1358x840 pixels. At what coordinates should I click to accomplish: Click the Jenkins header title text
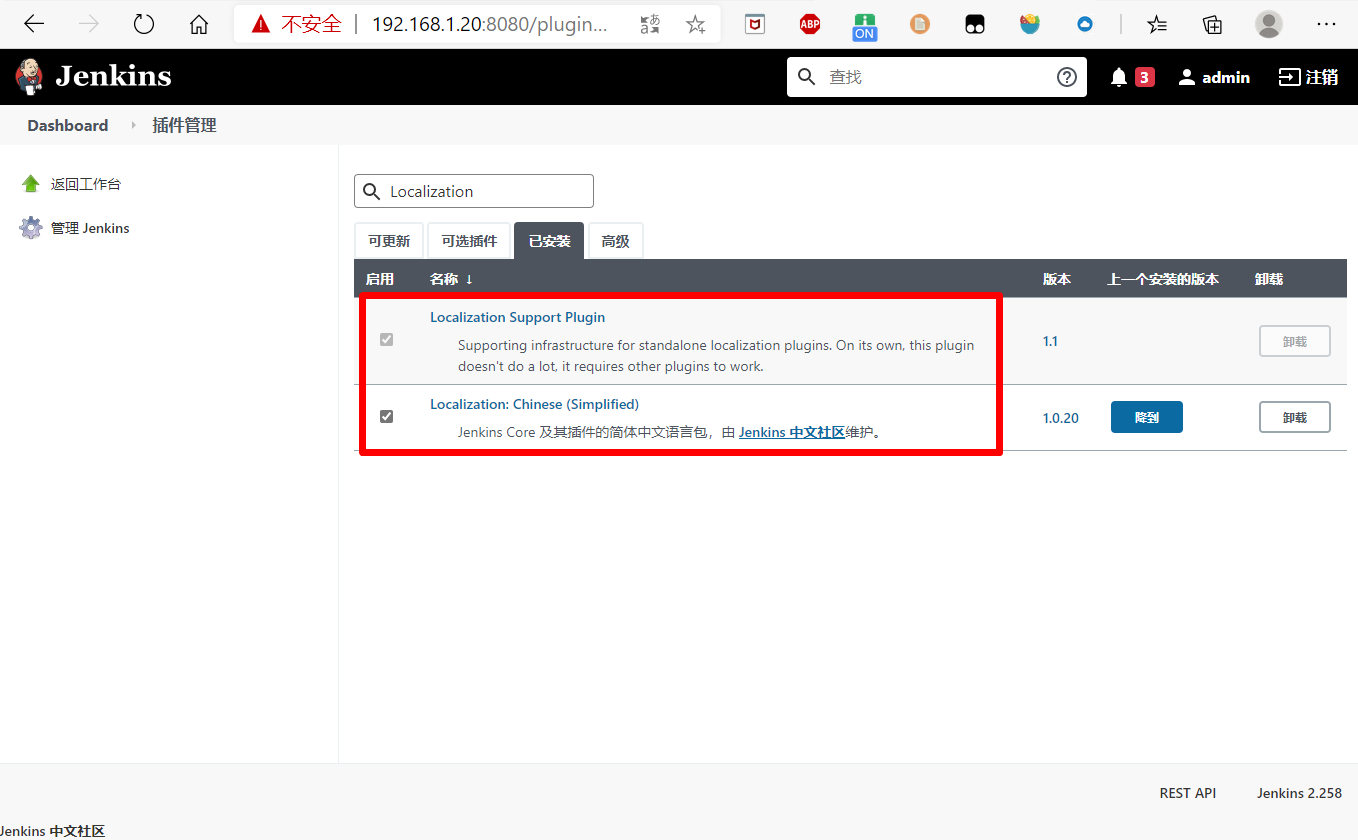(113, 76)
